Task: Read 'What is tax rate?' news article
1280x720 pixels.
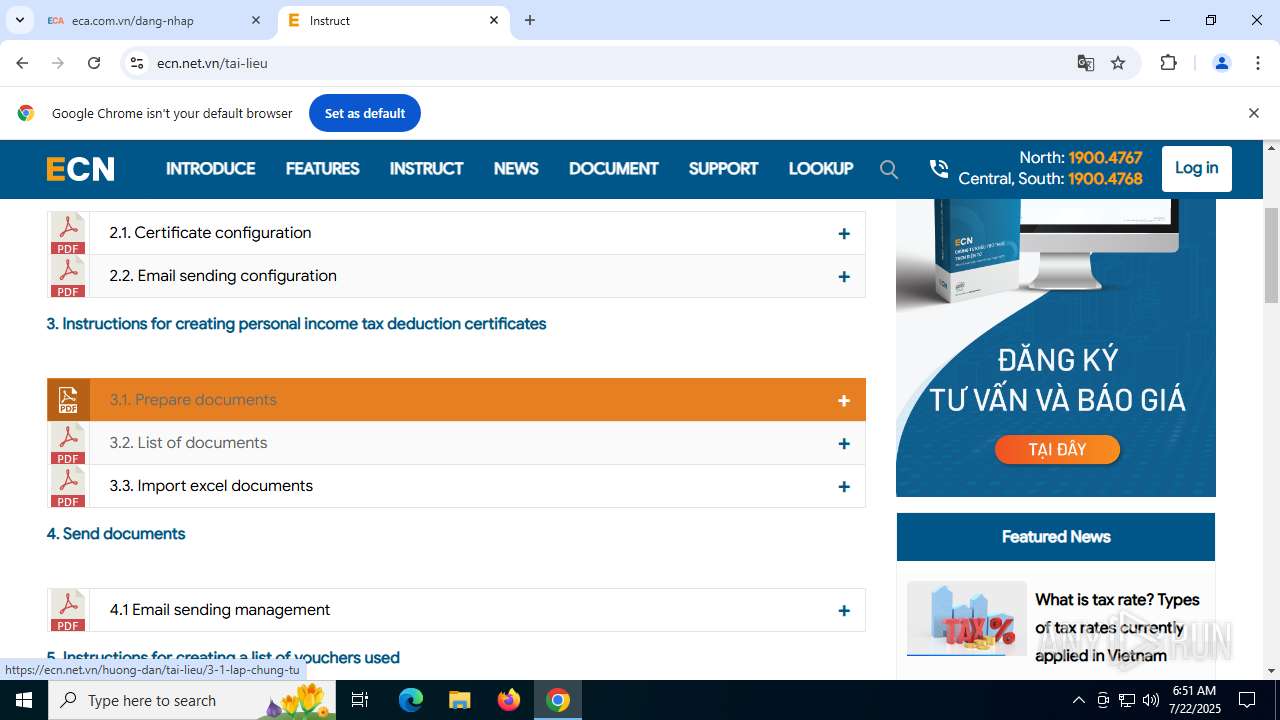Action: [x=1117, y=627]
